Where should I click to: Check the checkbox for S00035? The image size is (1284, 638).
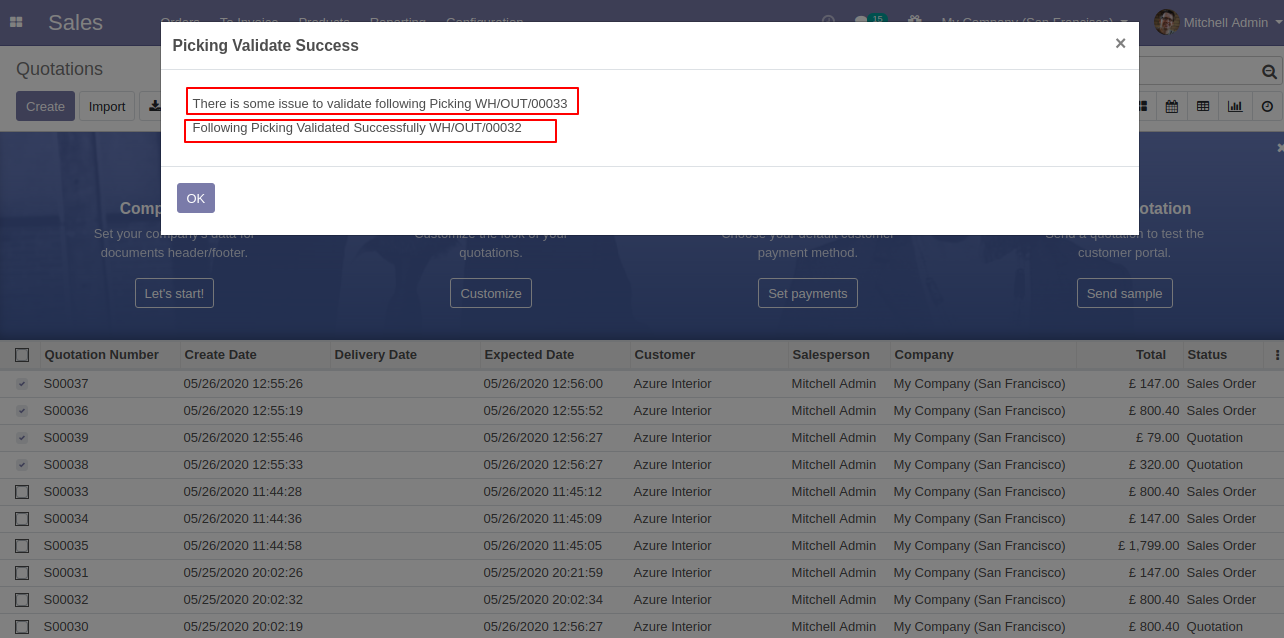22,546
